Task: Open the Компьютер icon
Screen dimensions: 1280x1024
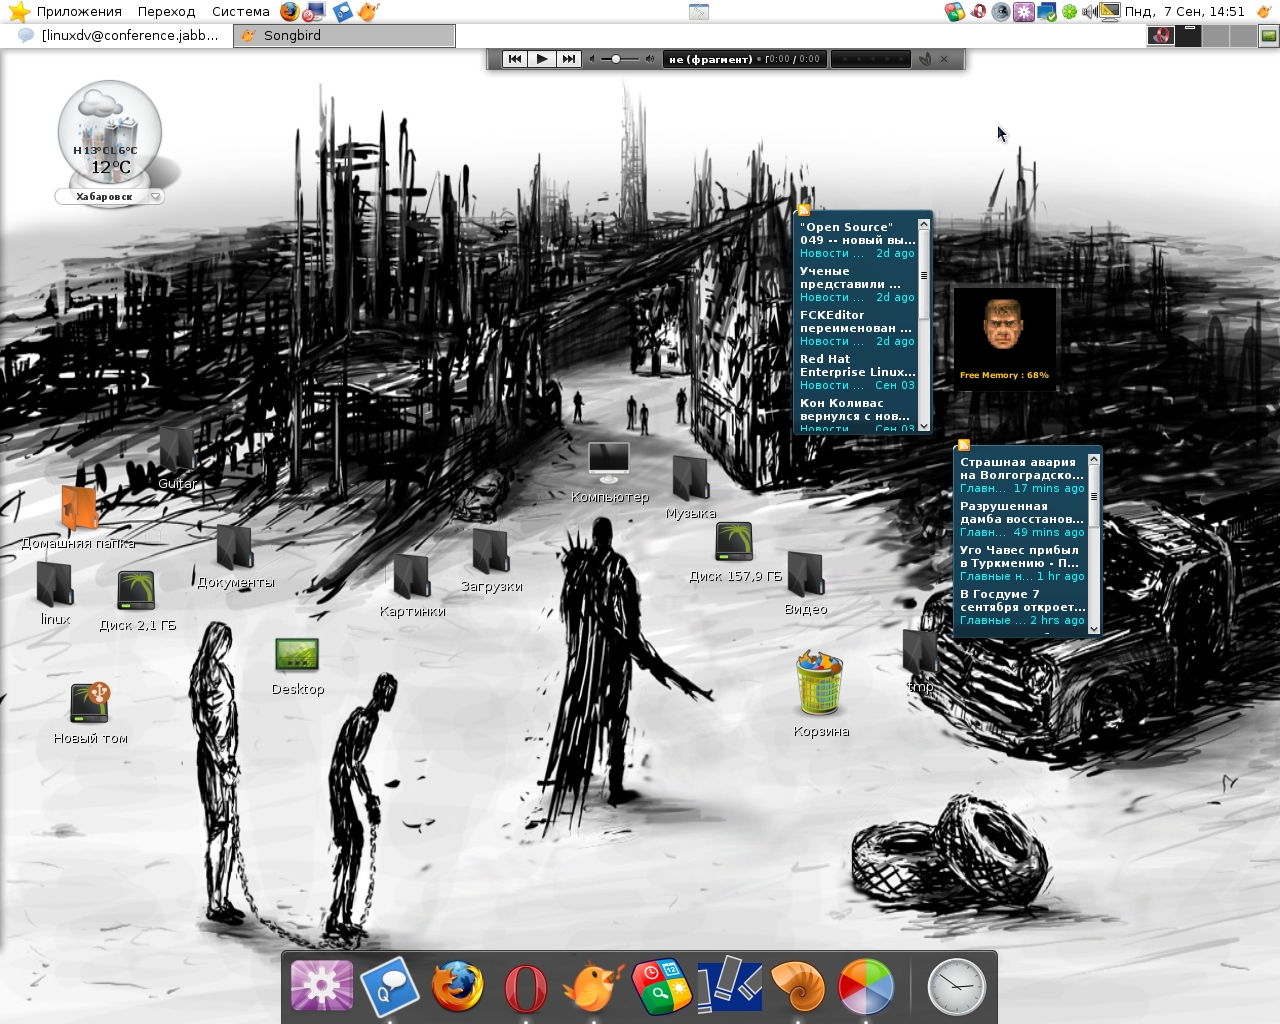Action: pyautogui.click(x=609, y=472)
